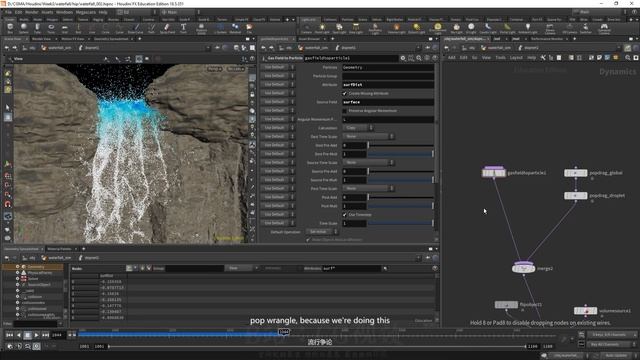Screen dimensions: 640x360
Task: Select the Font shelf tool
Action: pyautogui.click(x=183, y=28)
